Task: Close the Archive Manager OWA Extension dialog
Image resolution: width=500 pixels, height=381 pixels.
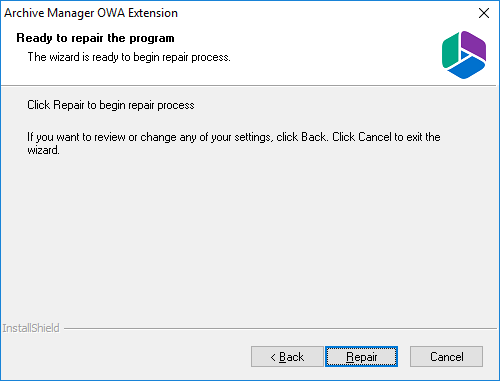Action: coord(484,13)
